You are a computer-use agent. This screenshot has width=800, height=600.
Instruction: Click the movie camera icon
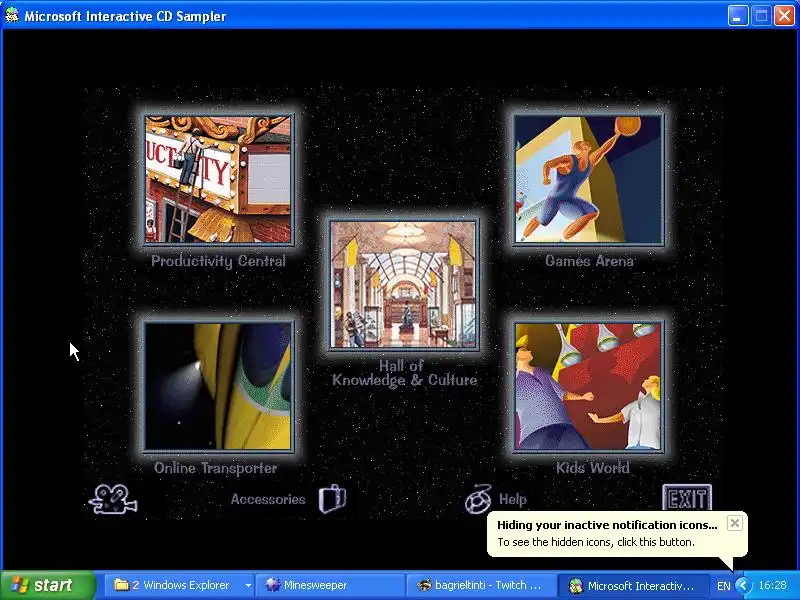[113, 499]
